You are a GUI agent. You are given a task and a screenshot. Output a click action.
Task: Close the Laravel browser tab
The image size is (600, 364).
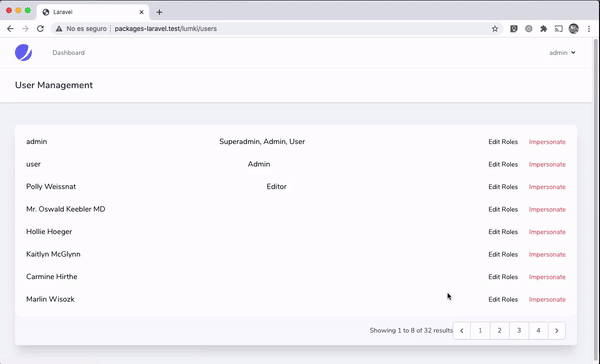(141, 12)
